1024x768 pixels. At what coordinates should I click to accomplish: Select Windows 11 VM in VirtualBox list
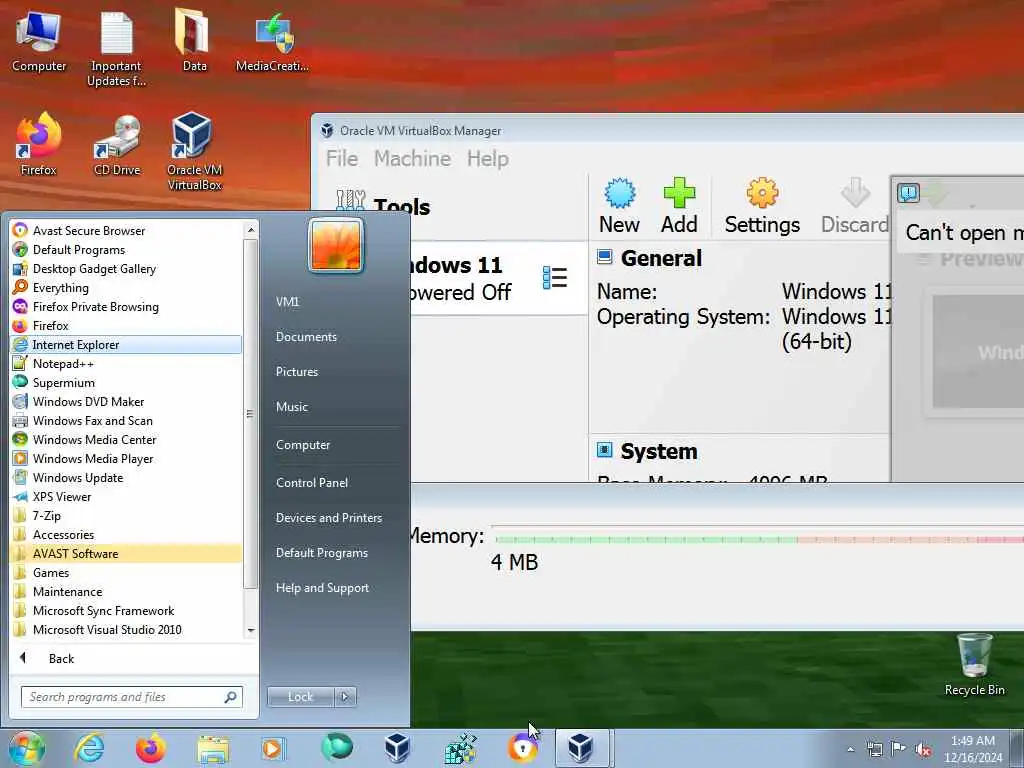tap(499, 278)
